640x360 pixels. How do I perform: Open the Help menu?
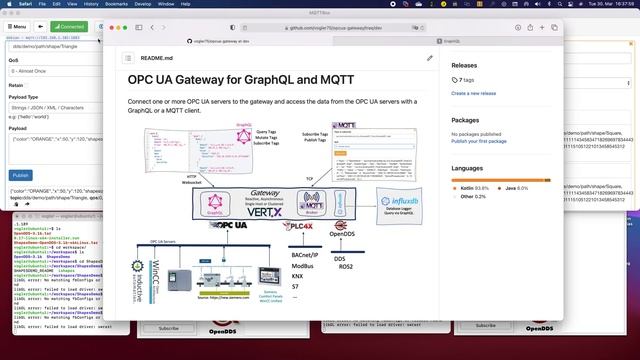pos(185,4)
